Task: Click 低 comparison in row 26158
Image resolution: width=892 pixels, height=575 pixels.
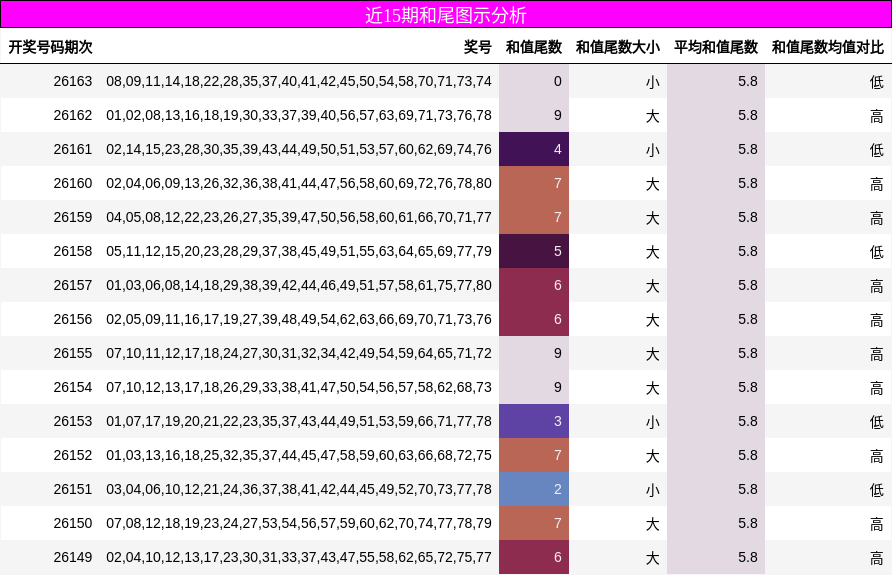Action: (877, 252)
